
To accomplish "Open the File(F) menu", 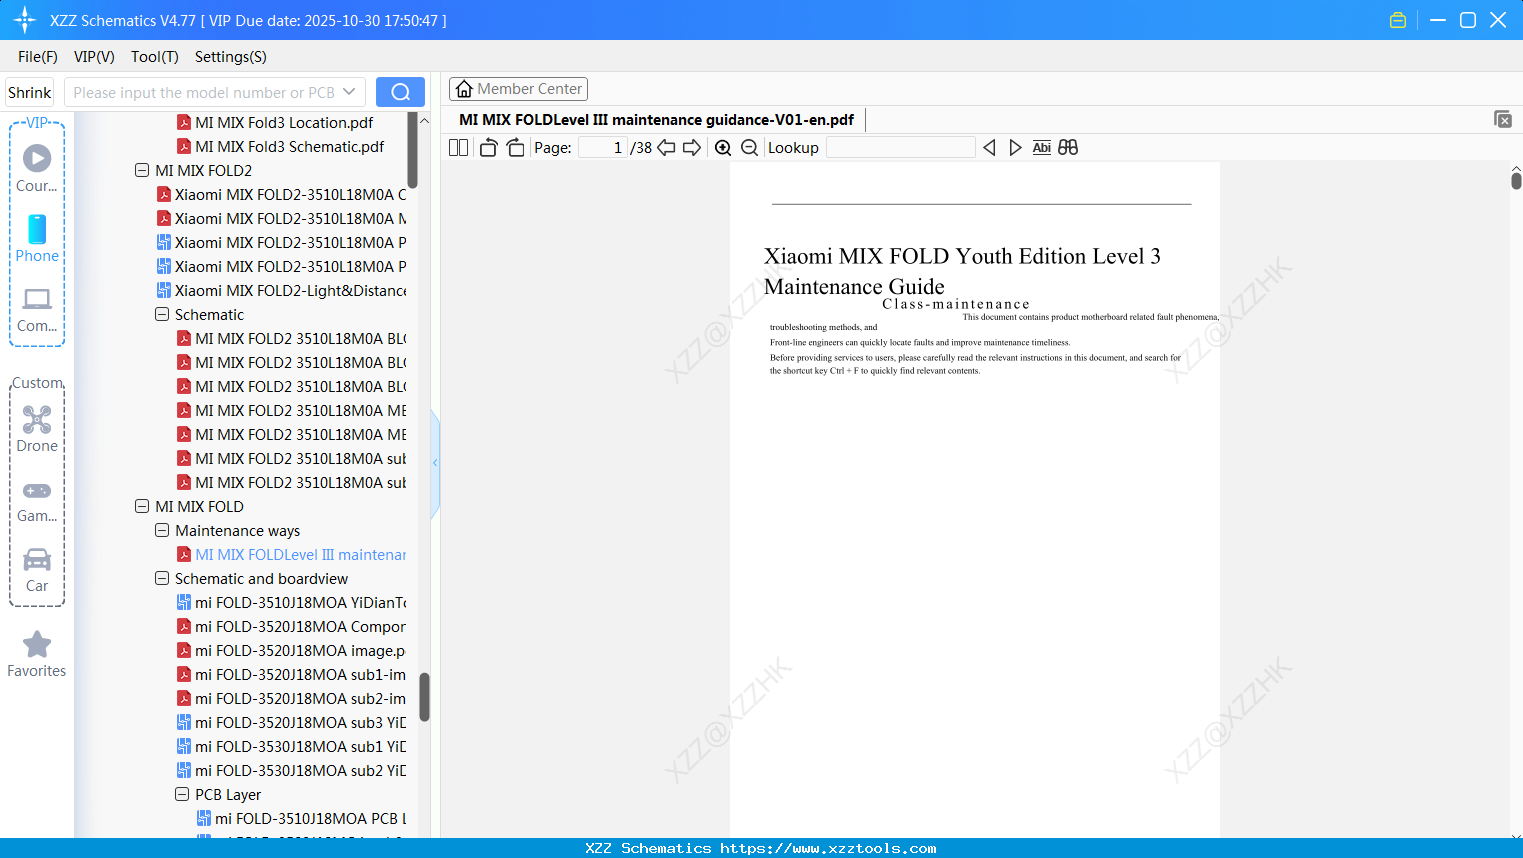I will [38, 57].
